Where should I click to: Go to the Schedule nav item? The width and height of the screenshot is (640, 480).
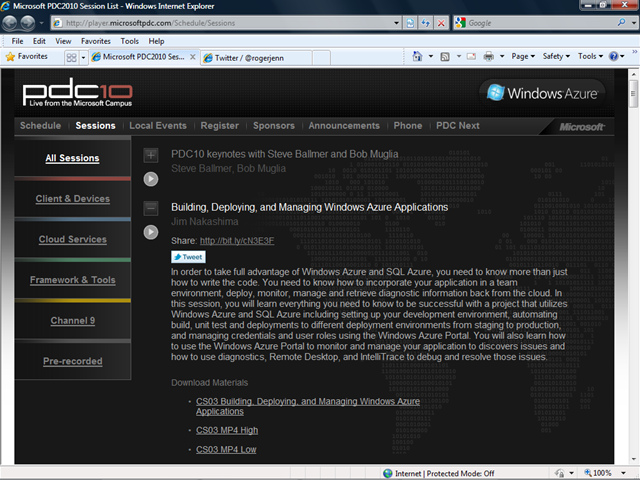click(x=40, y=126)
